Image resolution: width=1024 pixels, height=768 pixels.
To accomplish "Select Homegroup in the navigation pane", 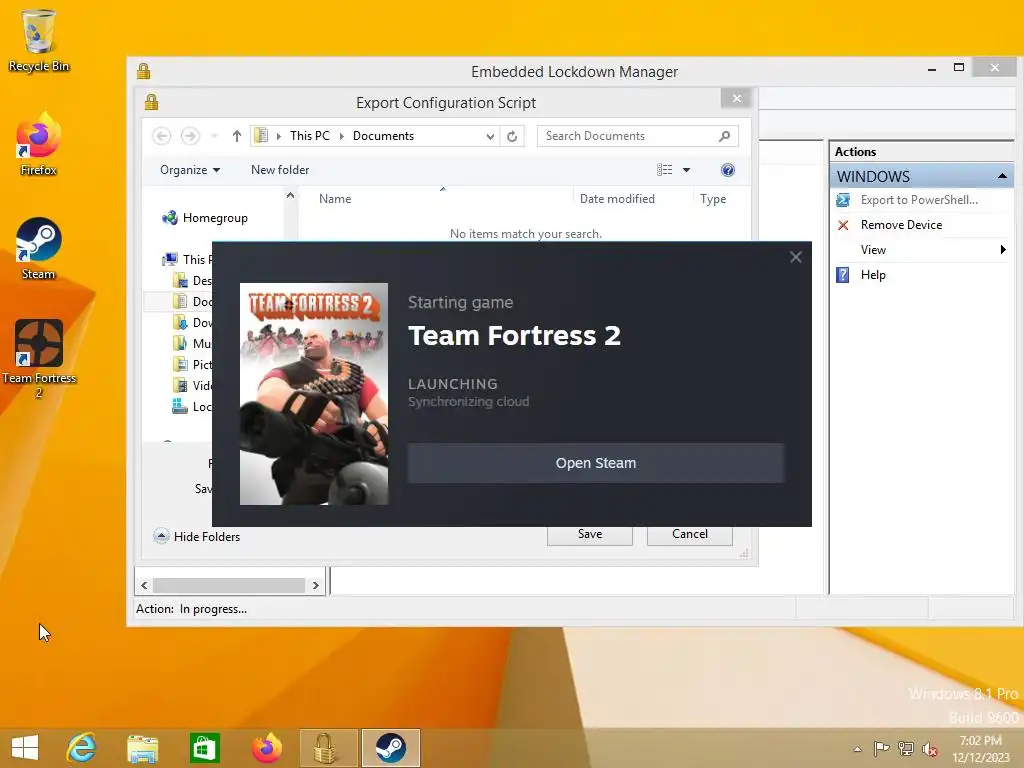I will (205, 218).
